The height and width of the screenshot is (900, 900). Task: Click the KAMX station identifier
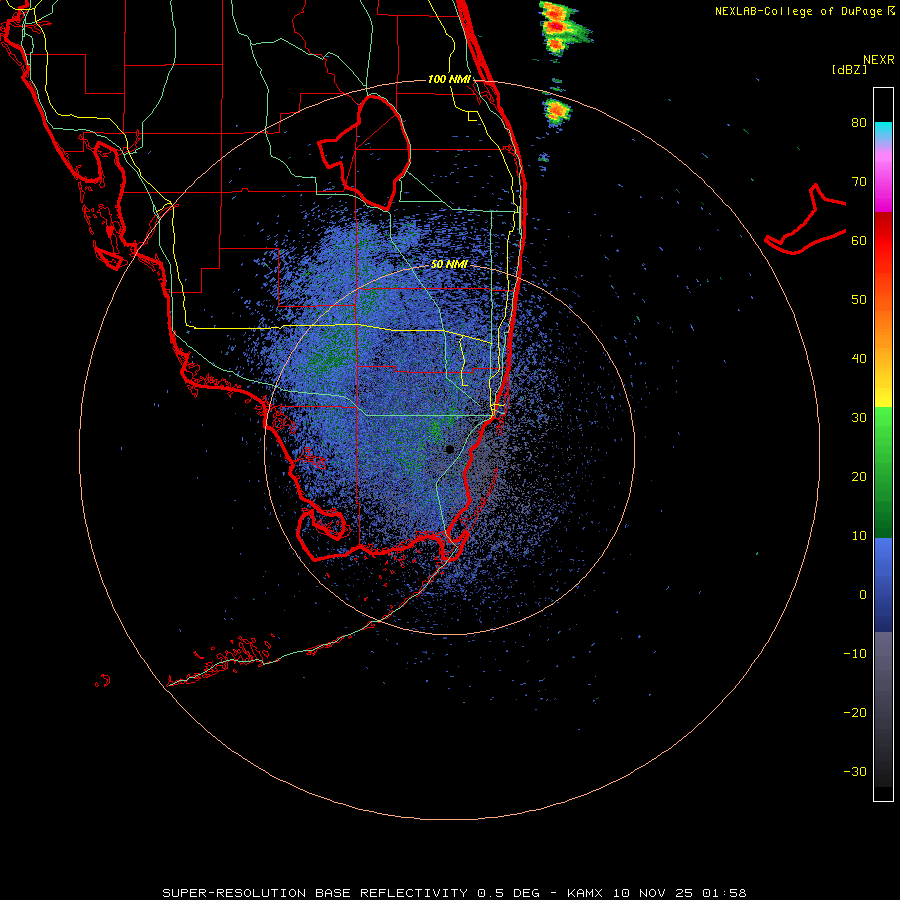click(x=585, y=893)
